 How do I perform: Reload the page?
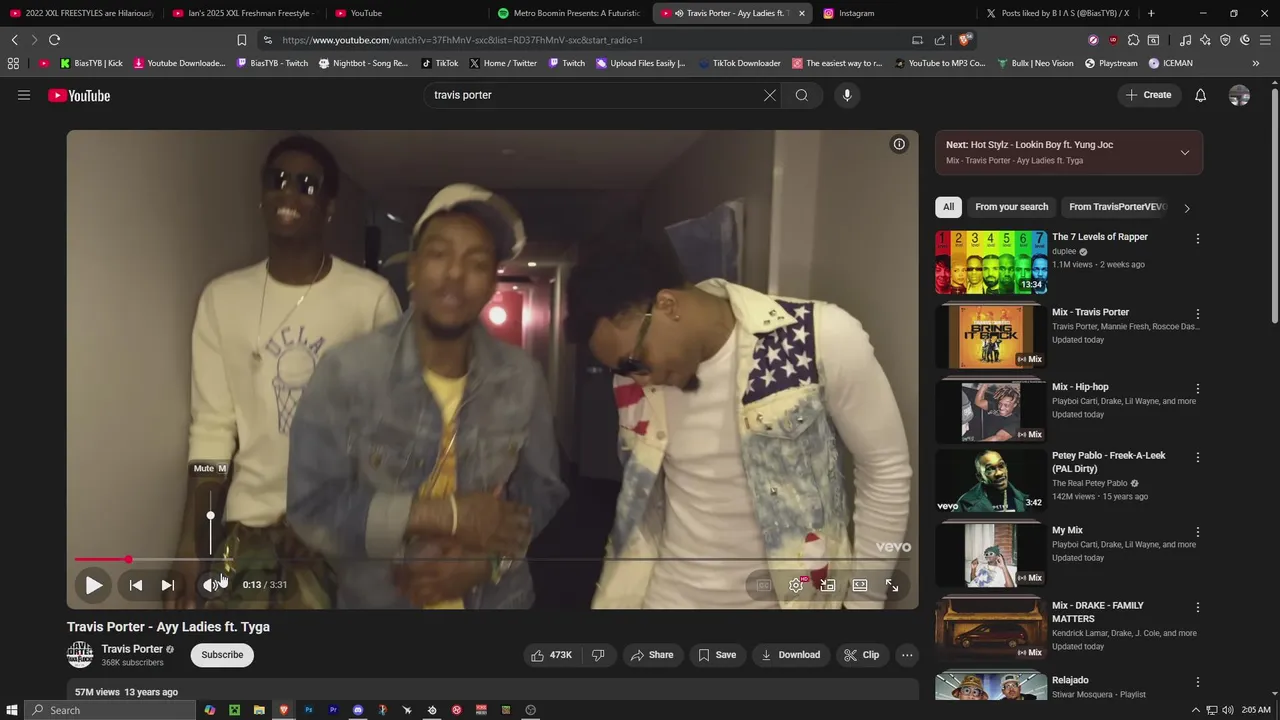54,40
